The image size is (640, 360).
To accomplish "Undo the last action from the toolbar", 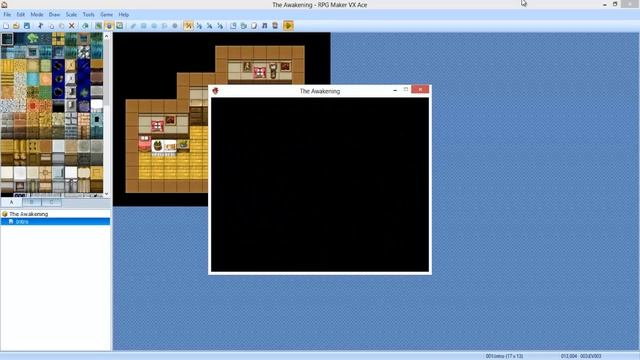I will coord(85,26).
